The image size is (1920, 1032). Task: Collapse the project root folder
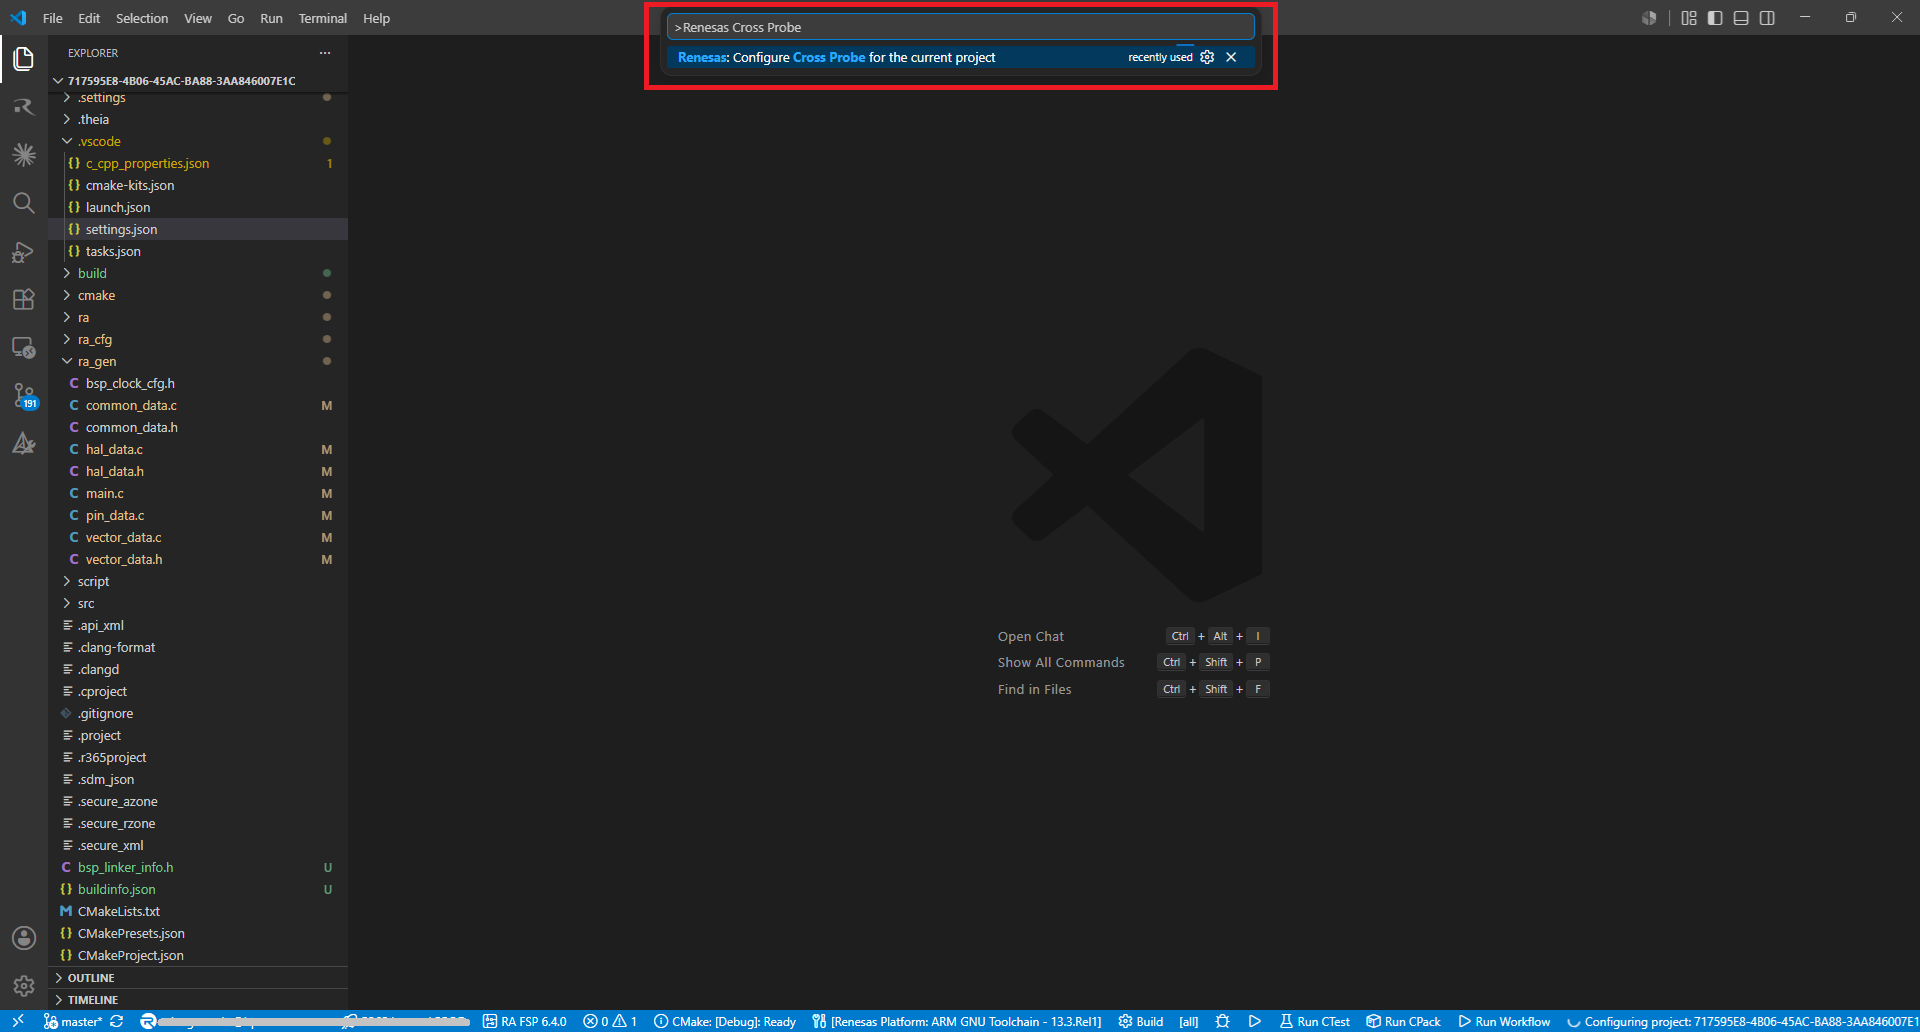(198, 81)
